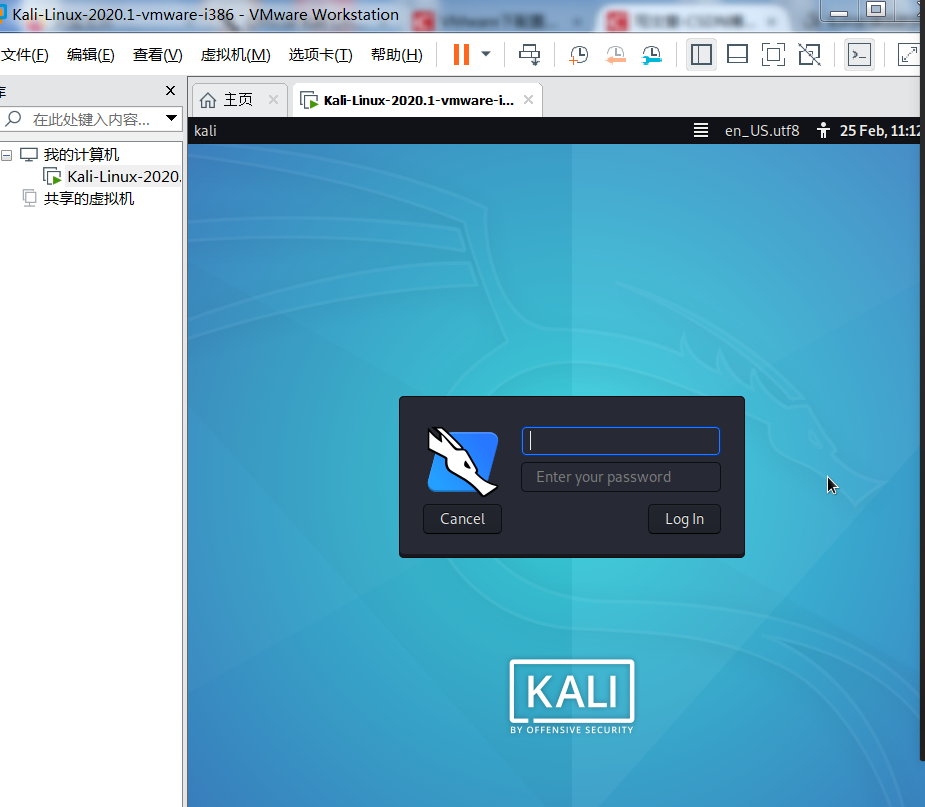The height and width of the screenshot is (807, 925).
Task: Open the 虚拟机(M) menu
Action: [235, 55]
